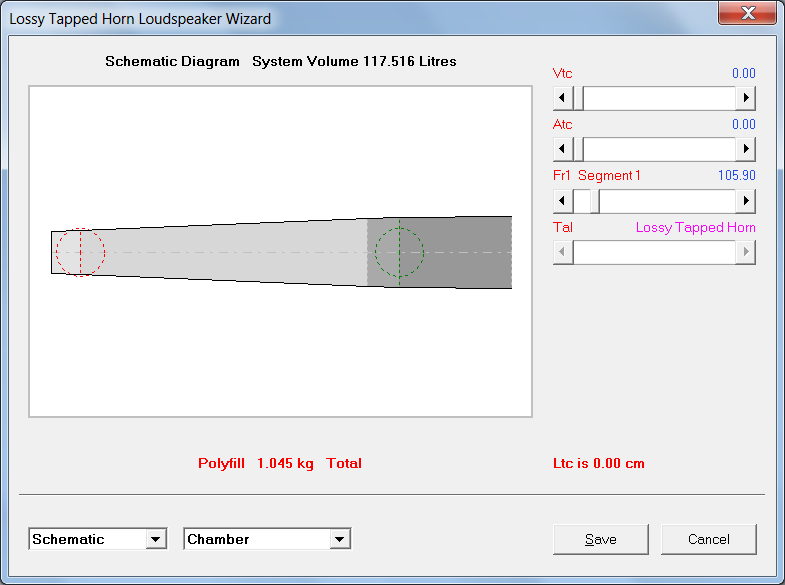The height and width of the screenshot is (585, 785).
Task: Click the Atc slider thumb
Action: [578, 149]
